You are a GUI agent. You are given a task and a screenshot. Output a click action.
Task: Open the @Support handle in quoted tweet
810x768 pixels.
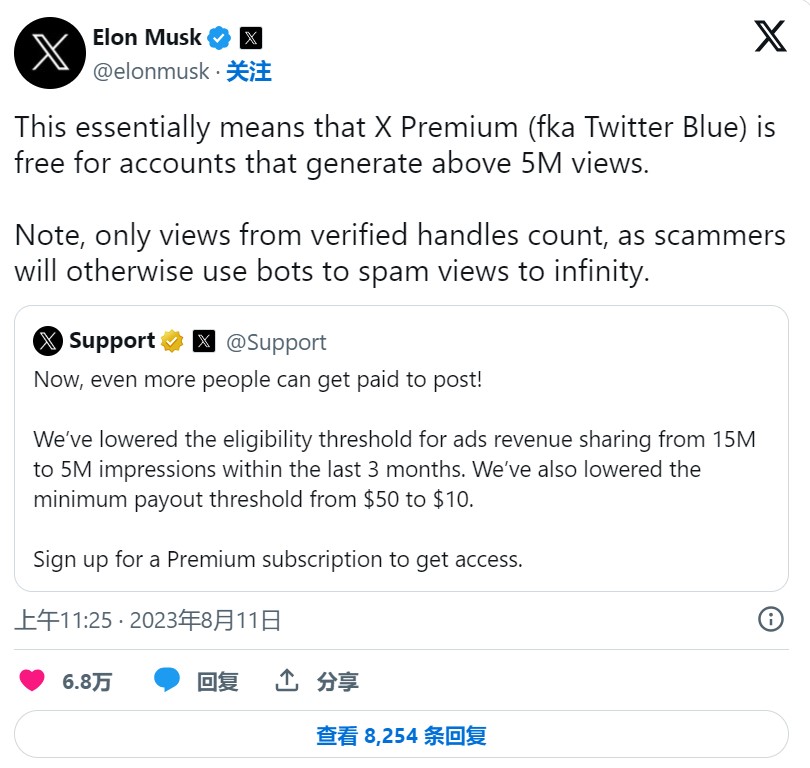pos(276,342)
